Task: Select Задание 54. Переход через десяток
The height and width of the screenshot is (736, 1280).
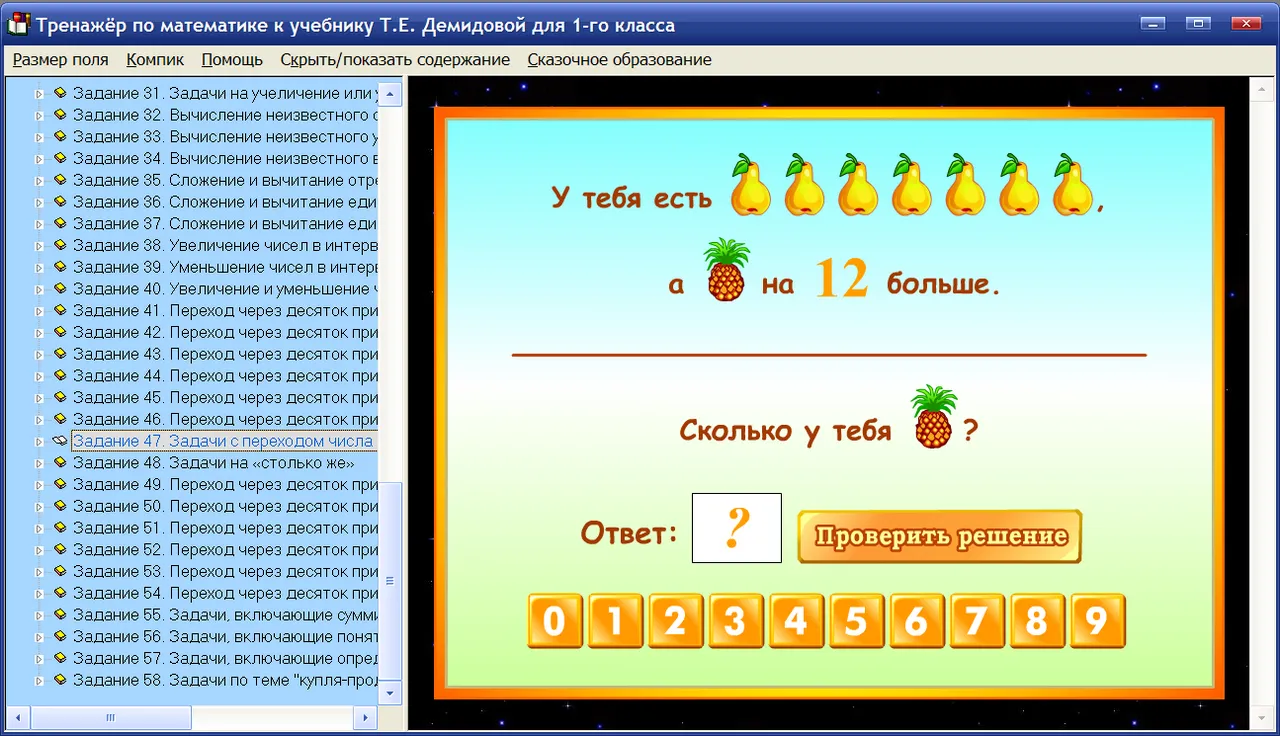Action: tap(225, 594)
